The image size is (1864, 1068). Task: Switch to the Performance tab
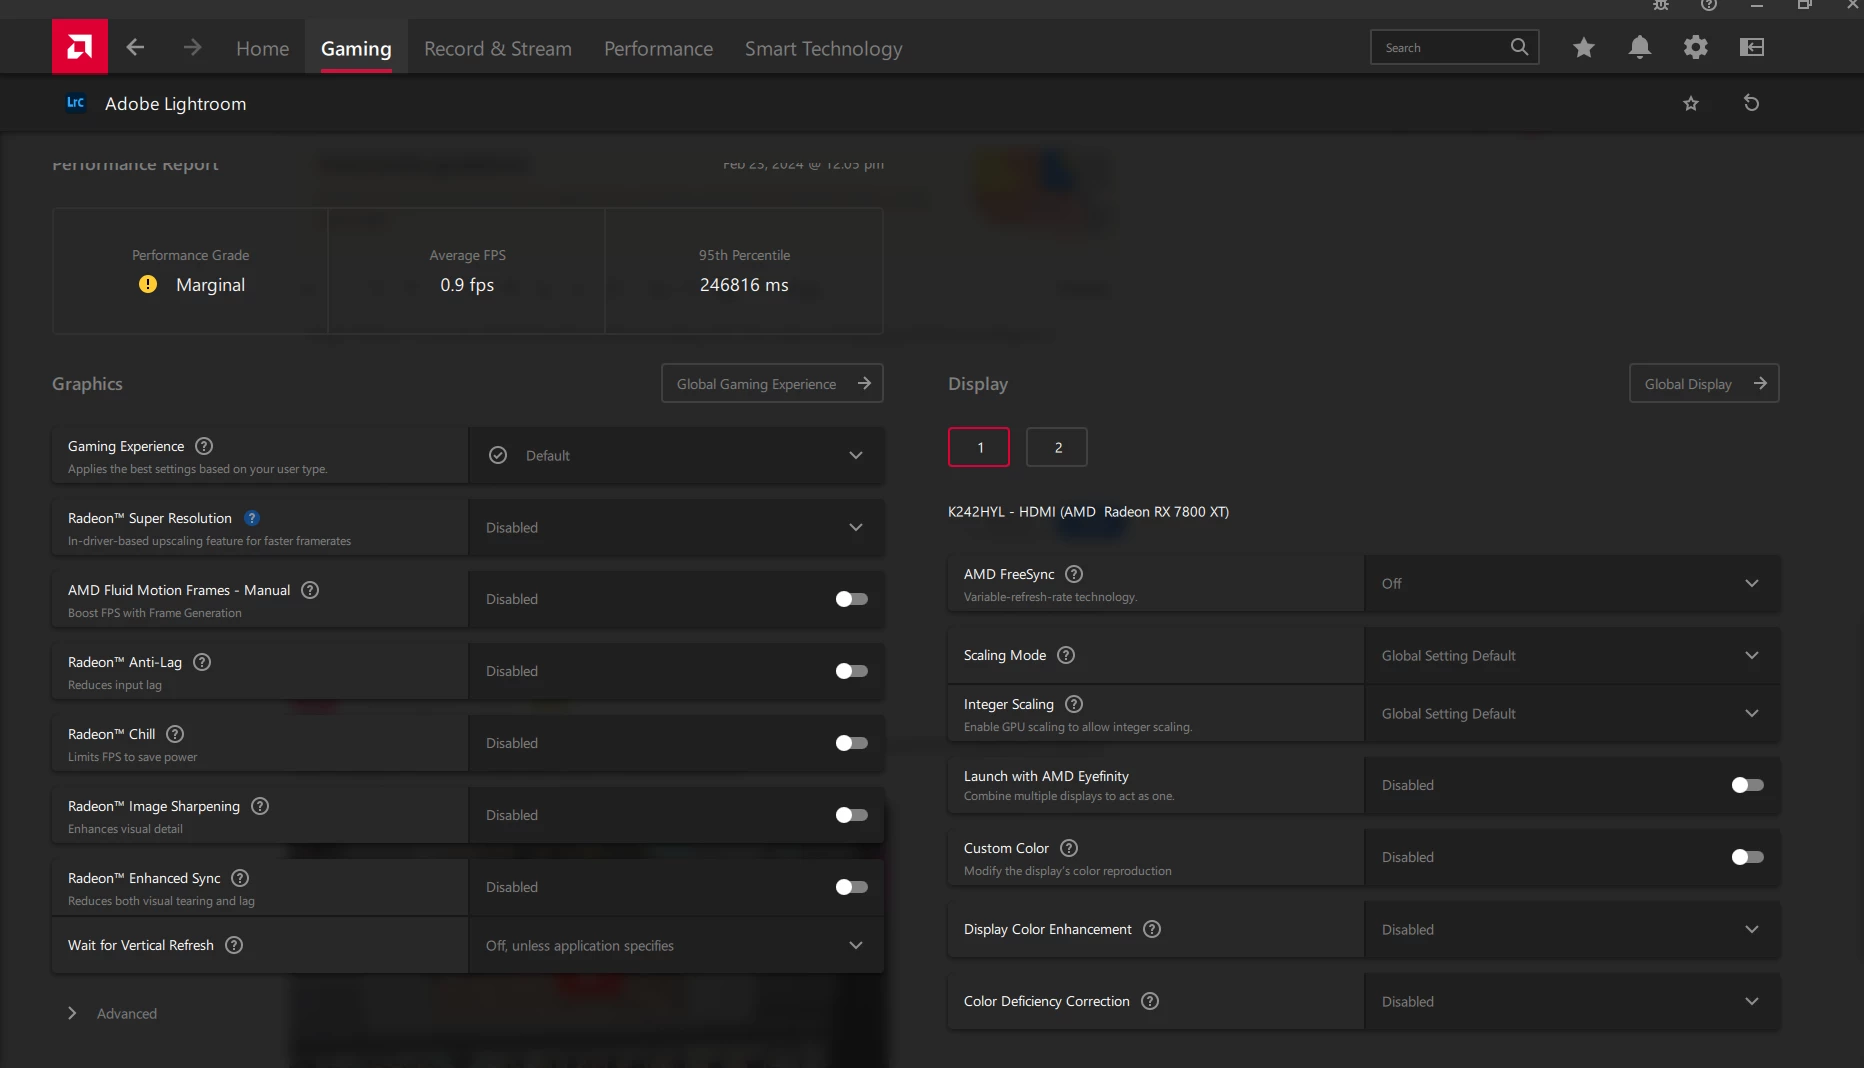coord(658,48)
